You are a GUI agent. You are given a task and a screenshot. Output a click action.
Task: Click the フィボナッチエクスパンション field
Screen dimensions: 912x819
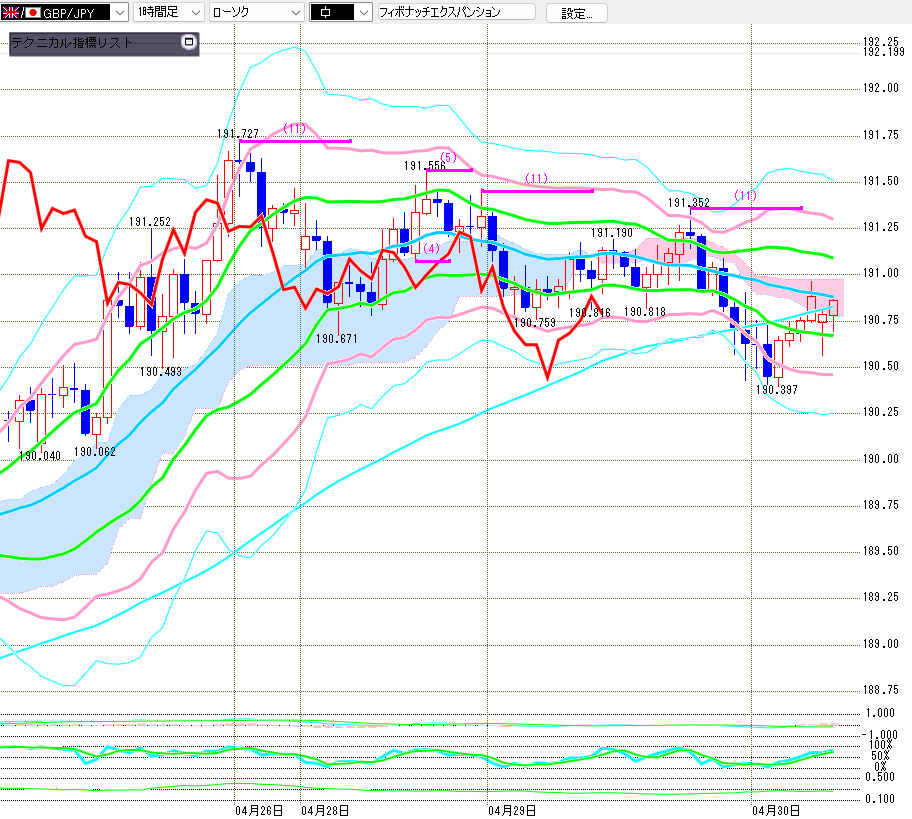(x=457, y=12)
